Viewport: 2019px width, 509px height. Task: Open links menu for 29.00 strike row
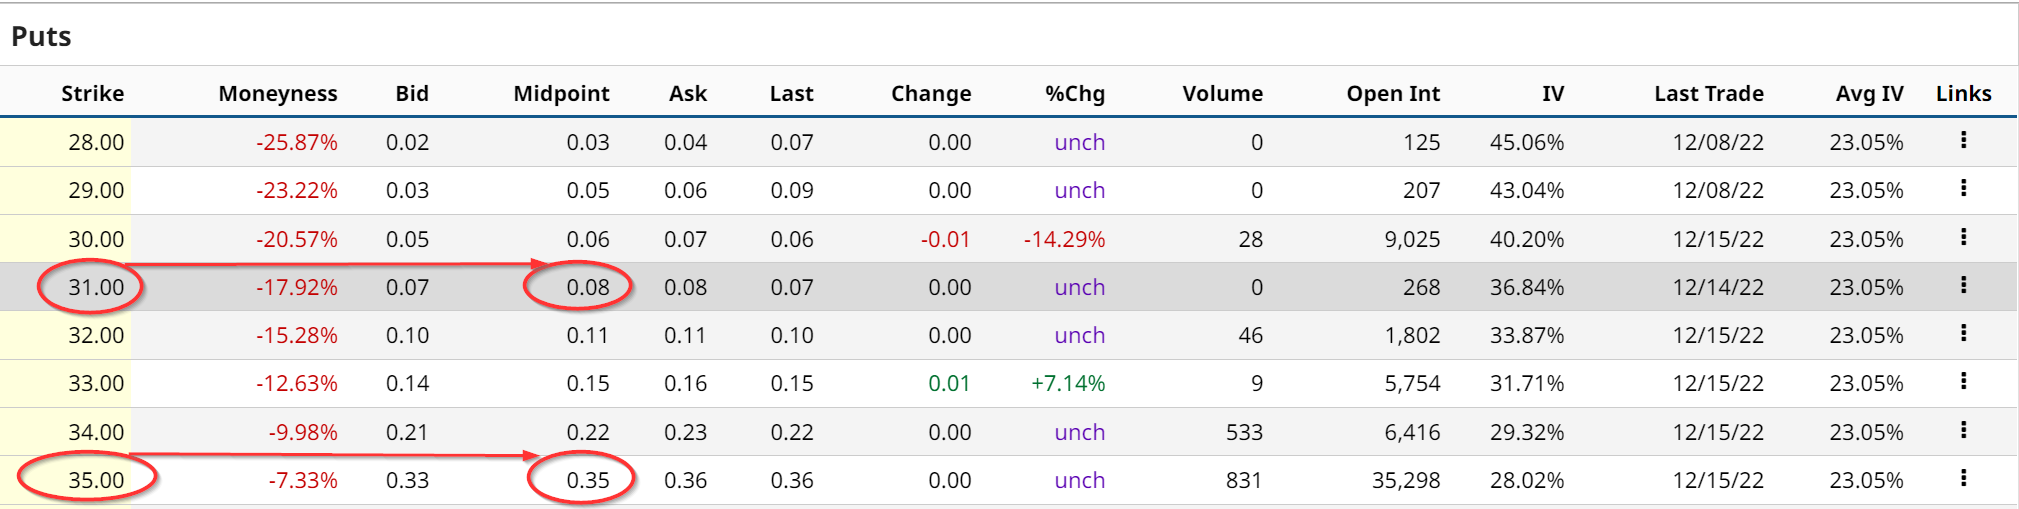click(x=1963, y=189)
